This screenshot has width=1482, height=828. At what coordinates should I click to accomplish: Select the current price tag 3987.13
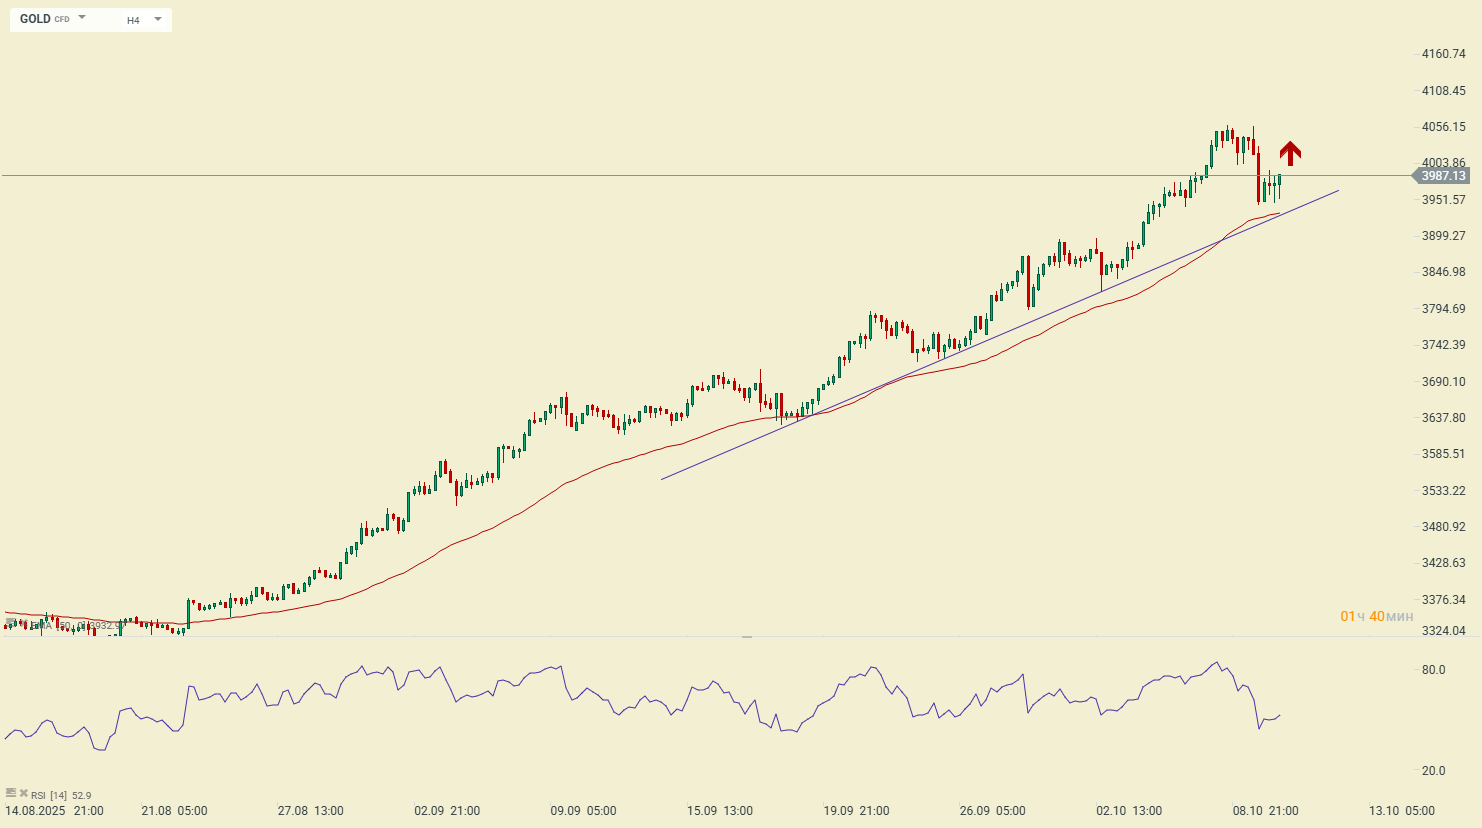pos(1443,176)
